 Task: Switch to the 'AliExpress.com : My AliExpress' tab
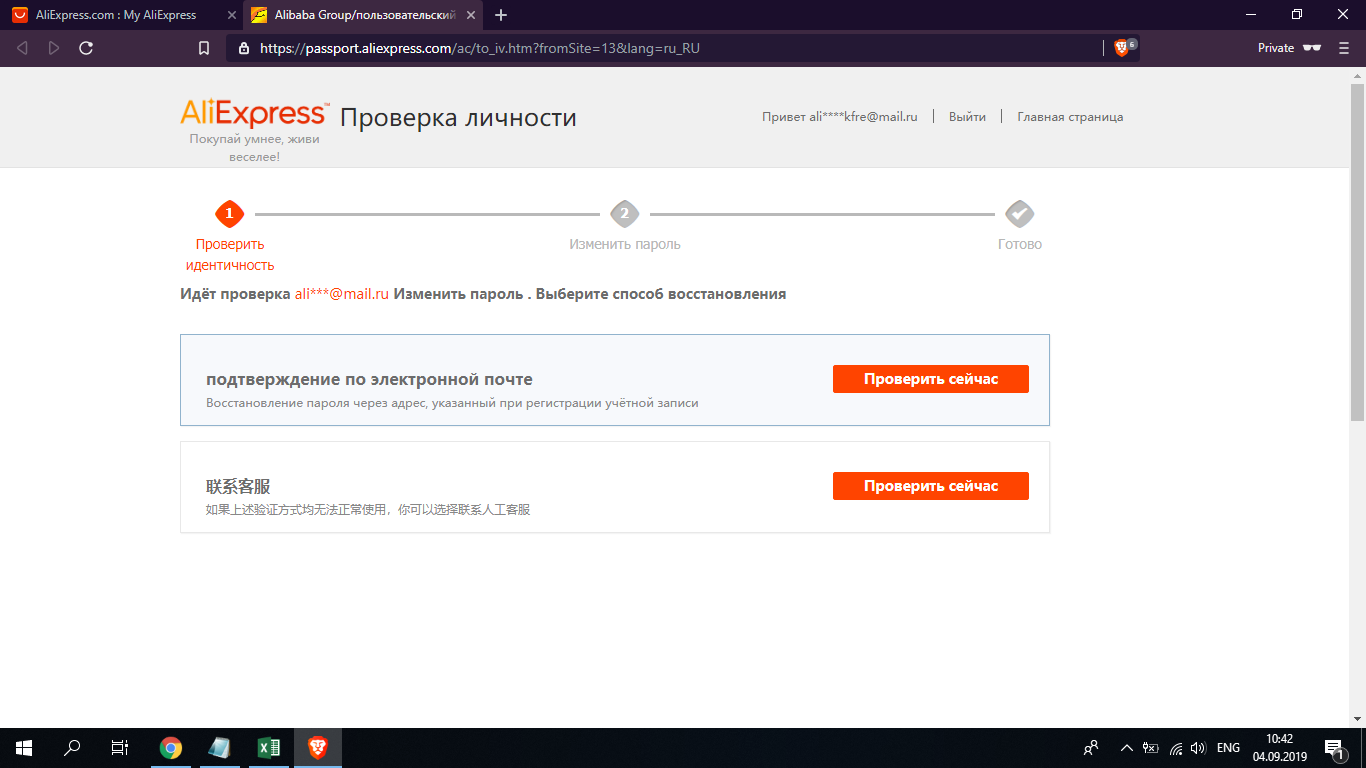point(123,15)
